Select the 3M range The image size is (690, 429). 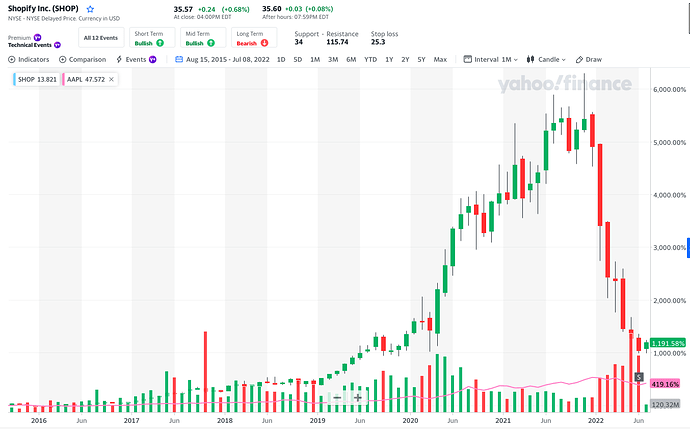tap(333, 59)
